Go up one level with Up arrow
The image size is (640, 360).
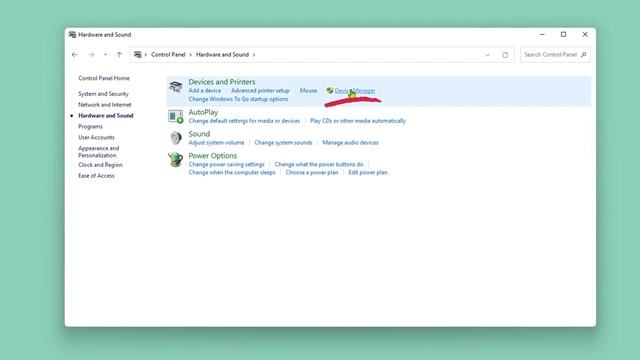119,55
